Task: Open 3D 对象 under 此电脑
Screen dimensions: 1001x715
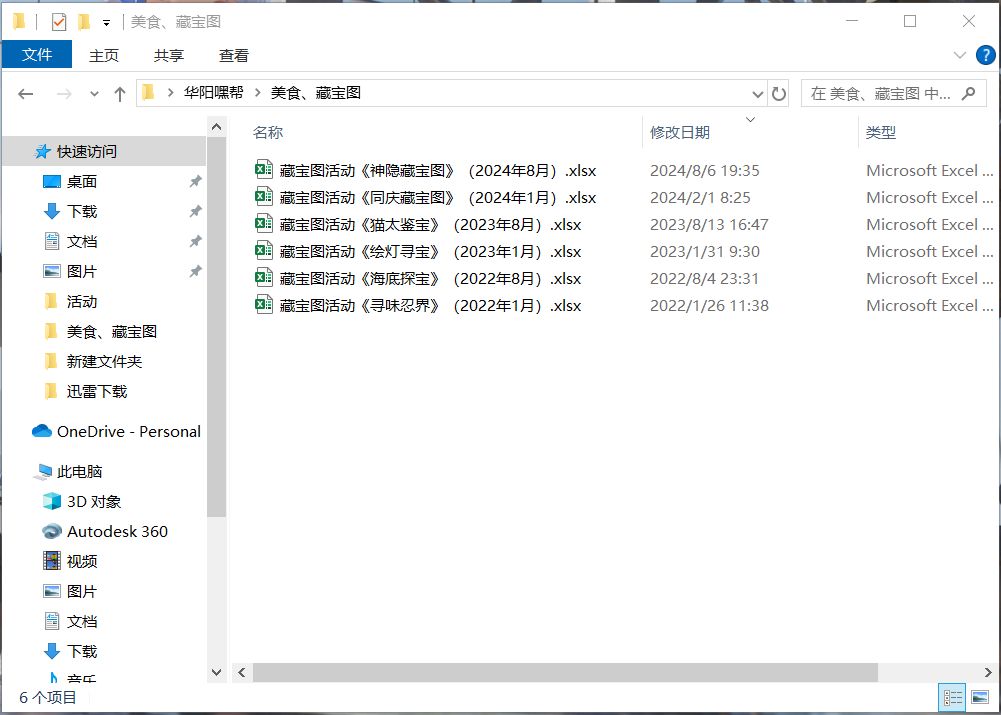Action: 94,502
